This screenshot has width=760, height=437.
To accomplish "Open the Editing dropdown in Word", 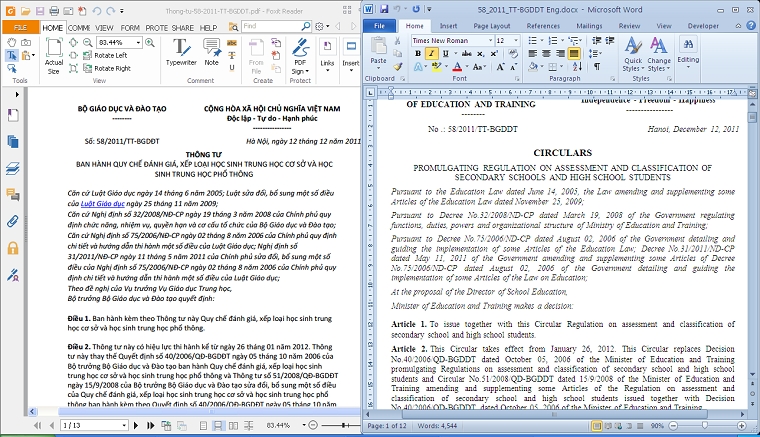I will [x=688, y=52].
